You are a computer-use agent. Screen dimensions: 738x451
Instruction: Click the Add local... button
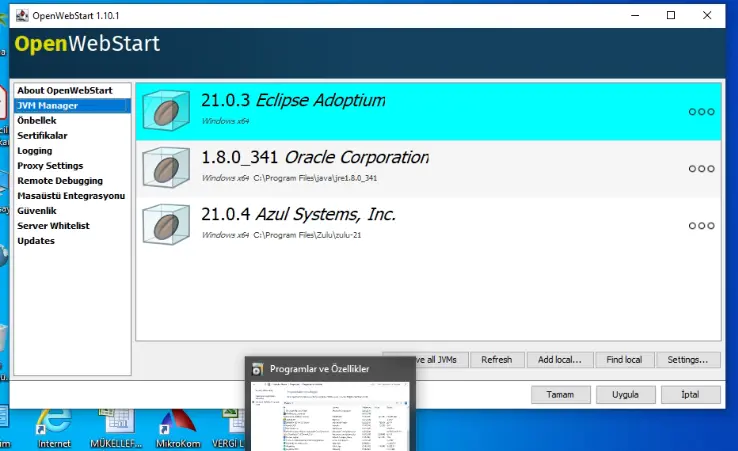(560, 360)
